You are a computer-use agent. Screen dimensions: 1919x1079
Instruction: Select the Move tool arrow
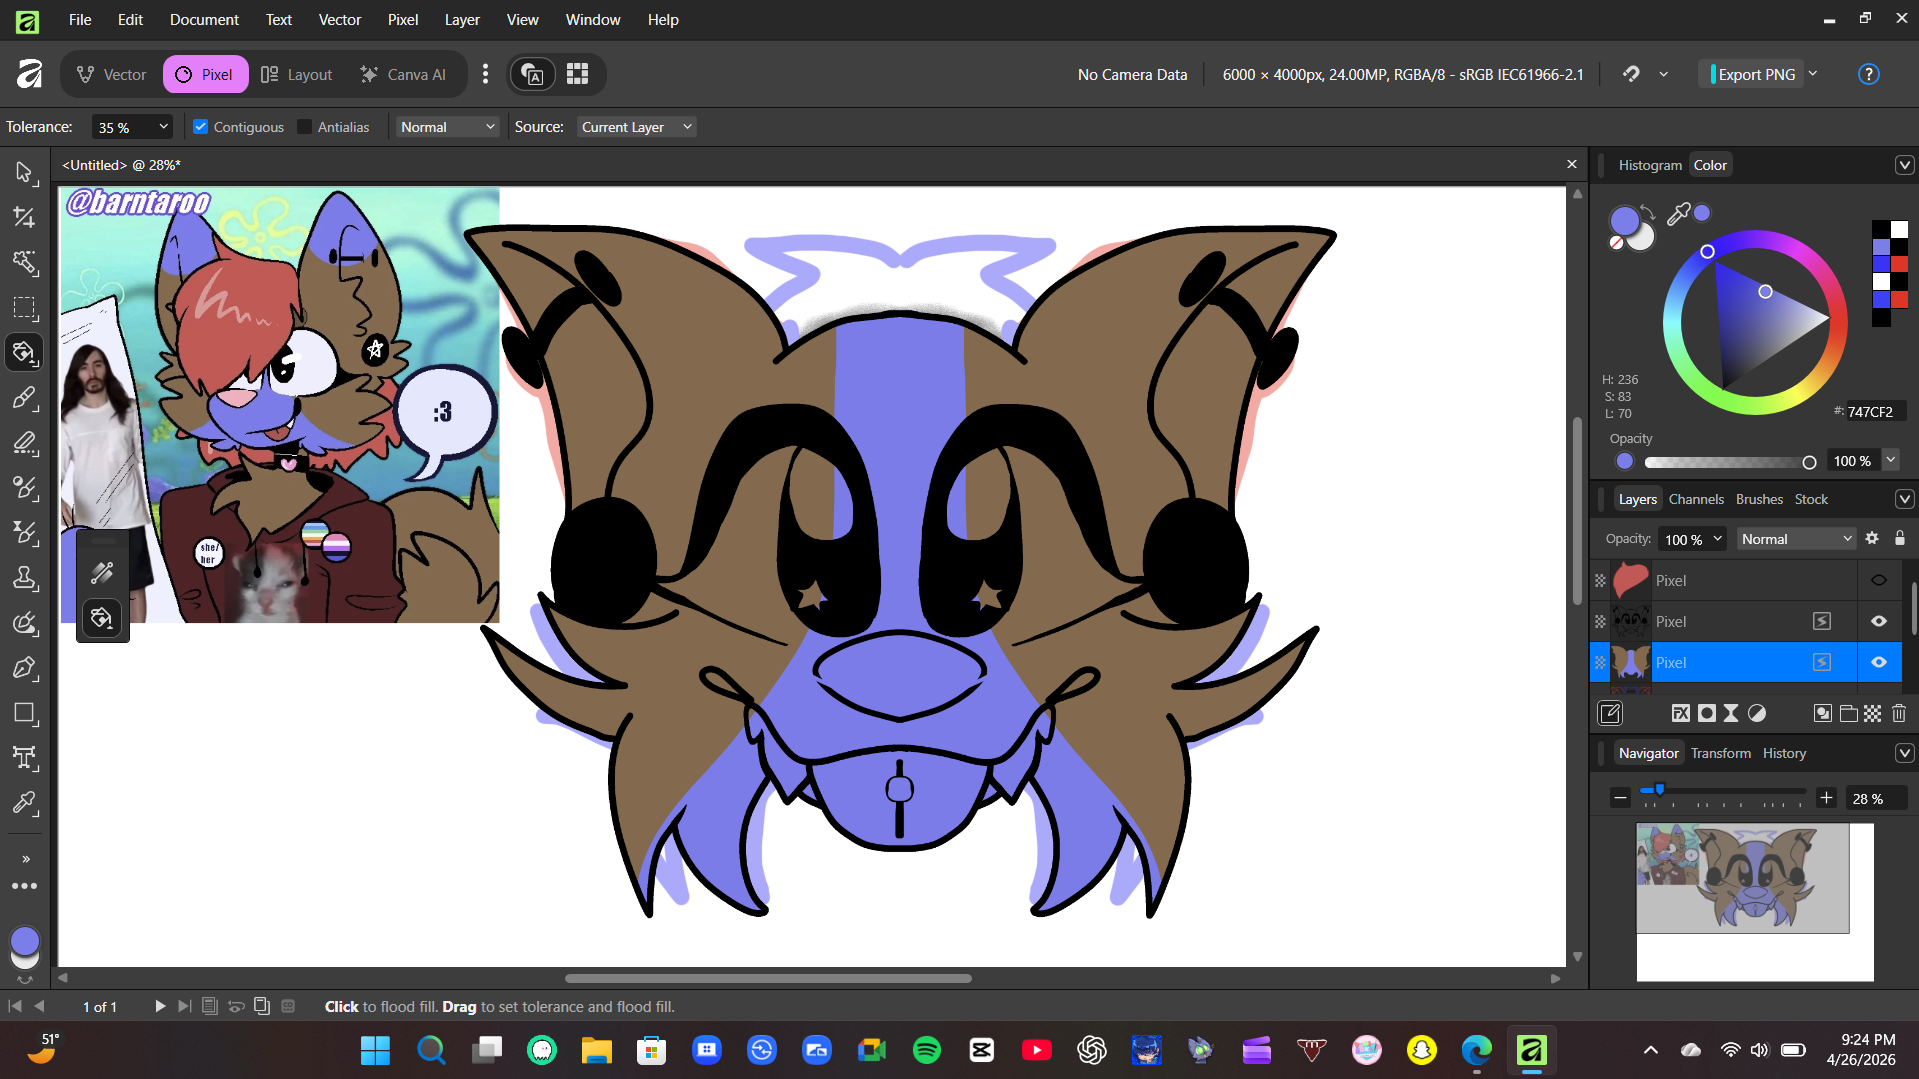[x=24, y=172]
